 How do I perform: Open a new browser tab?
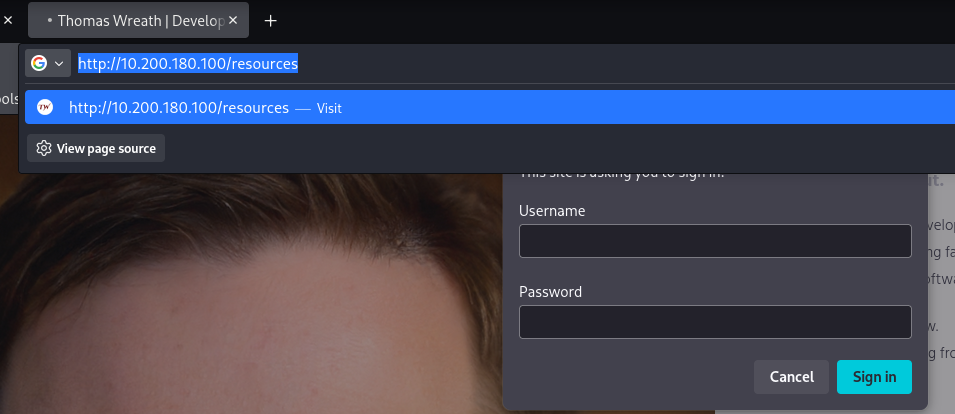tap(270, 20)
